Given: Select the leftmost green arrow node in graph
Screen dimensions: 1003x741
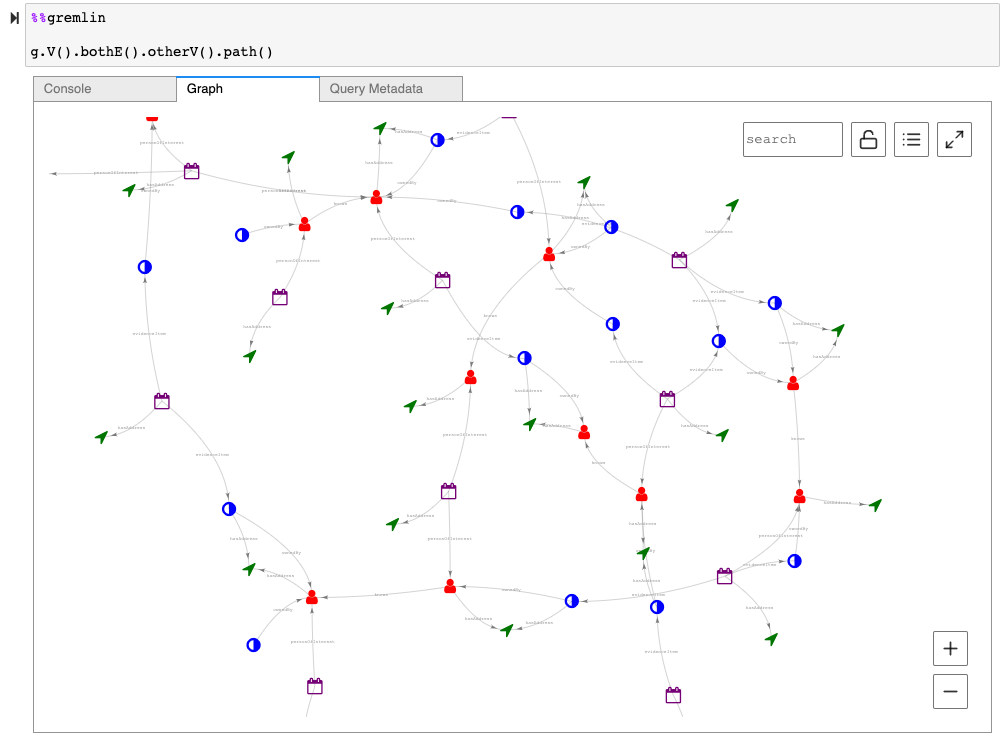Looking at the screenshot, I should [101, 437].
